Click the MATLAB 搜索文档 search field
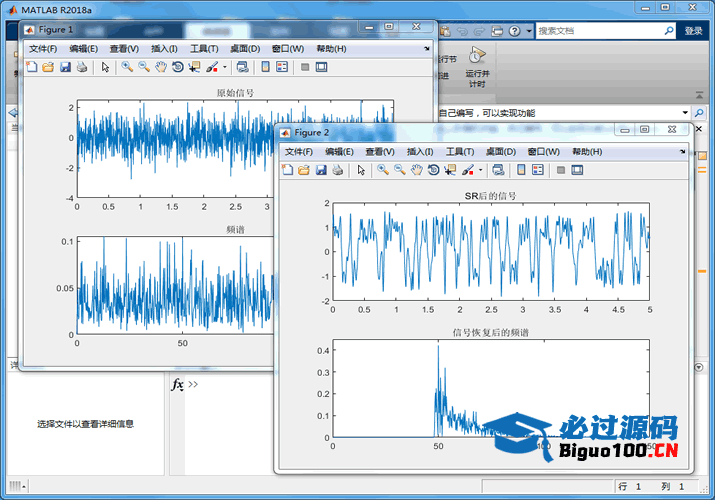The width and height of the screenshot is (715, 500). coord(599,31)
